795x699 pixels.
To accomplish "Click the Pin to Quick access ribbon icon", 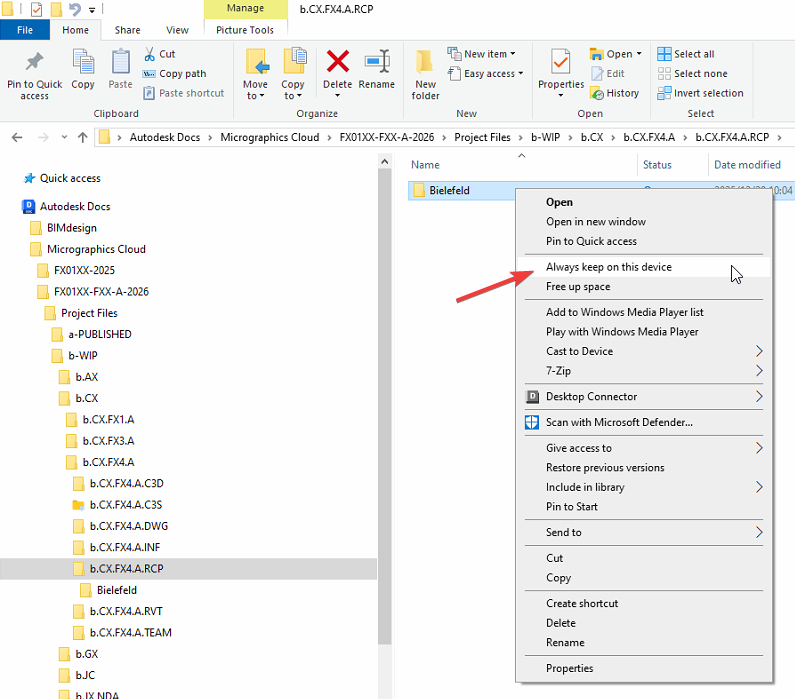I will pyautogui.click(x=34, y=62).
